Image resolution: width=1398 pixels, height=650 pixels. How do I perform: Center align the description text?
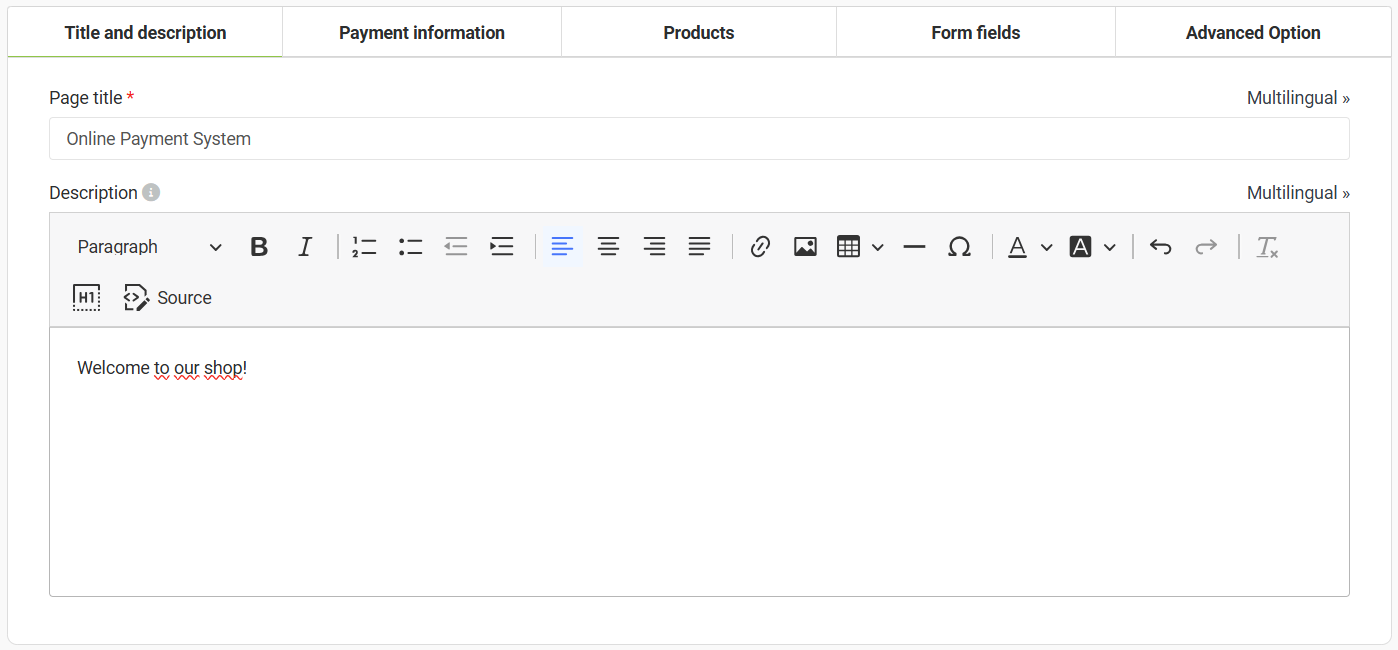pyautogui.click(x=608, y=247)
